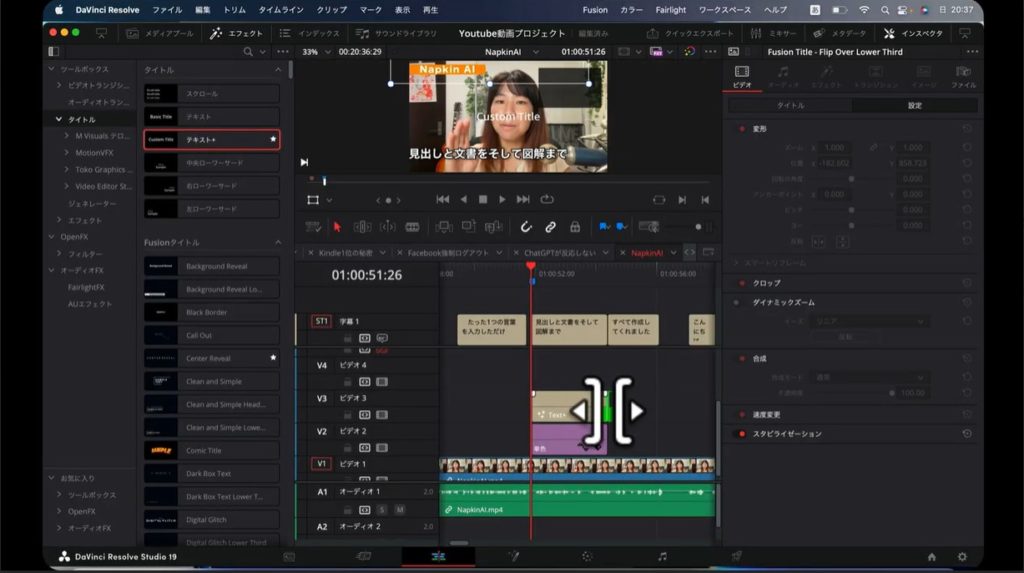Toggle timeline snapping magnet icon
The image size is (1024, 573).
pyautogui.click(x=526, y=227)
